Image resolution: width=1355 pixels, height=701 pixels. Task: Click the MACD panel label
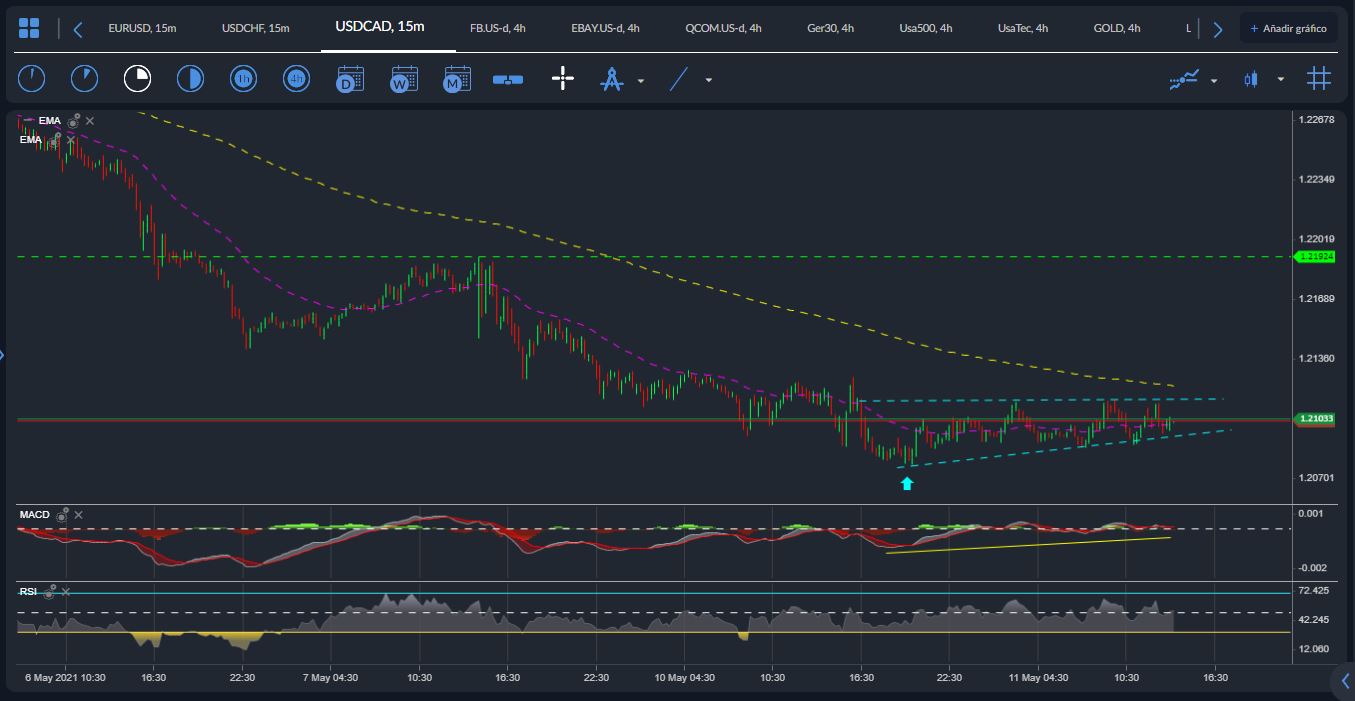[34, 515]
